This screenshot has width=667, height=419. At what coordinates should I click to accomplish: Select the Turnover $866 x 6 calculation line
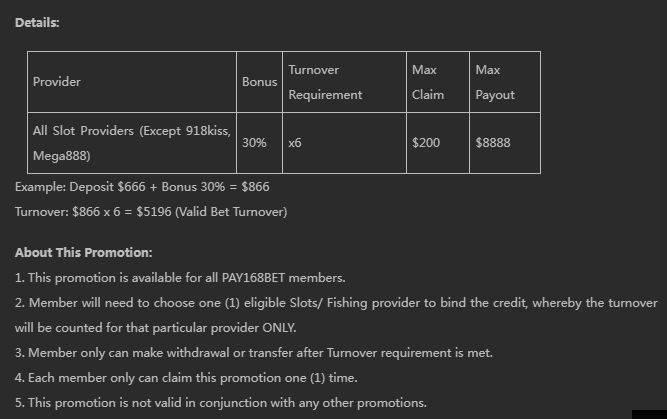pyautogui.click(x=151, y=212)
